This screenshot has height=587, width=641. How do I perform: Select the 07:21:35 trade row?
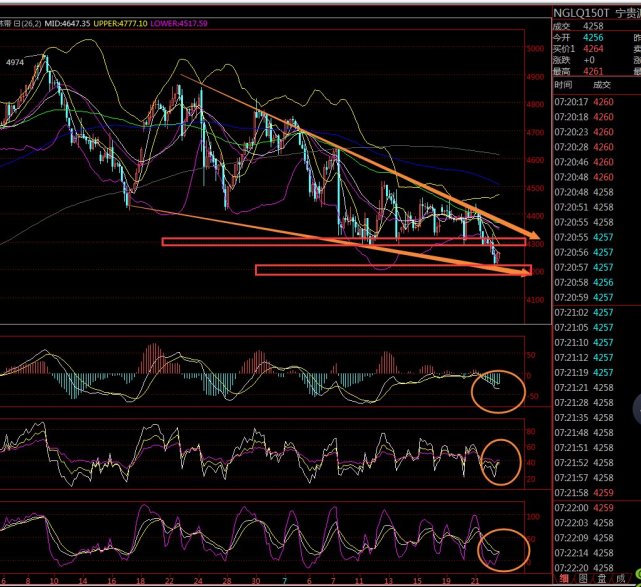[584, 418]
